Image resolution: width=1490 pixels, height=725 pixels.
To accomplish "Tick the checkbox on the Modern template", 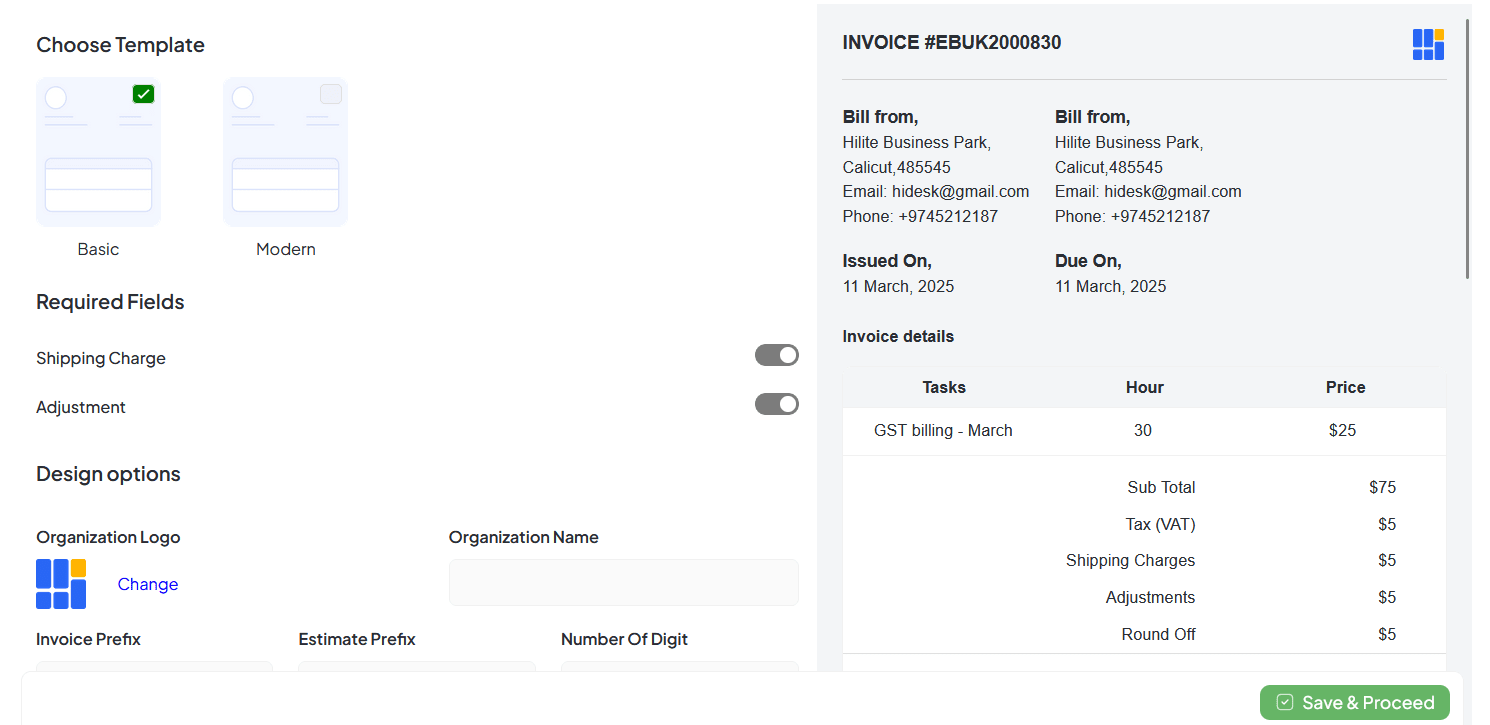I will pos(330,94).
